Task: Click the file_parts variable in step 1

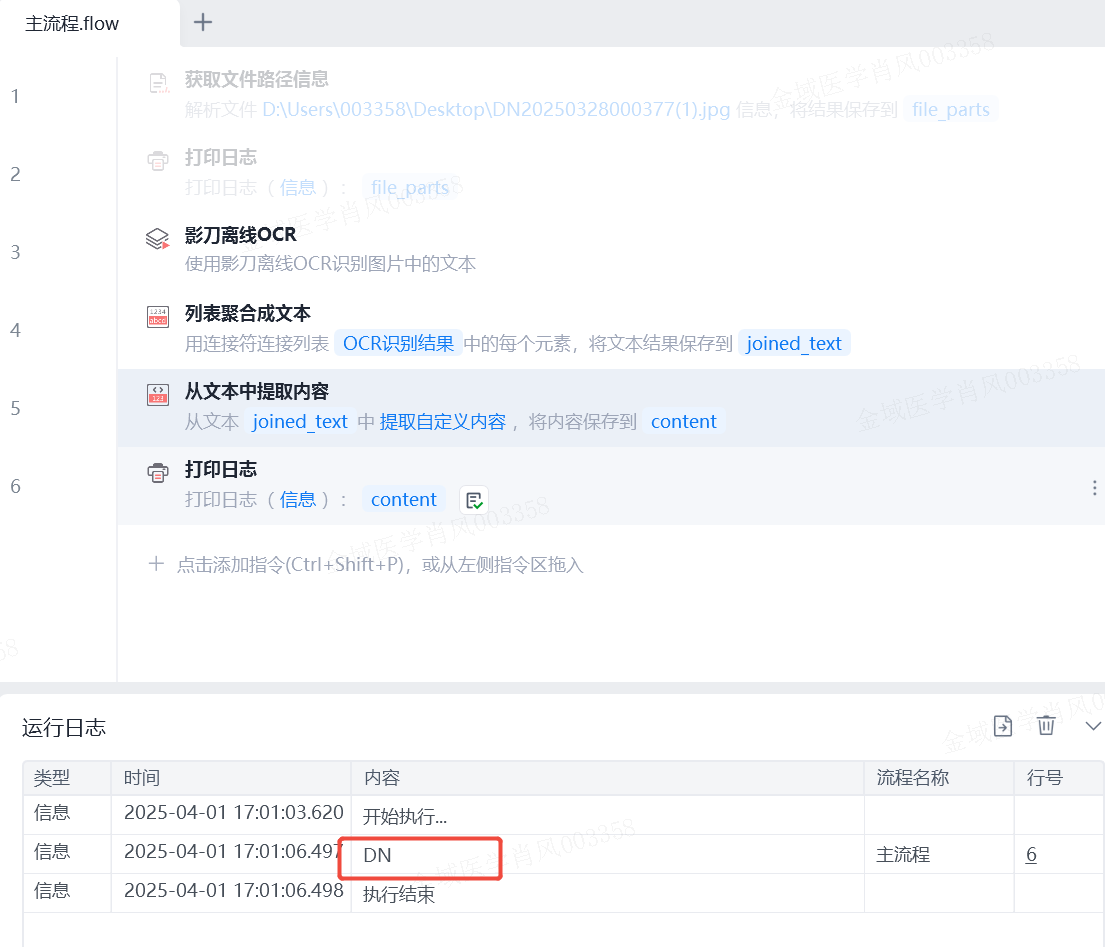Action: point(951,109)
